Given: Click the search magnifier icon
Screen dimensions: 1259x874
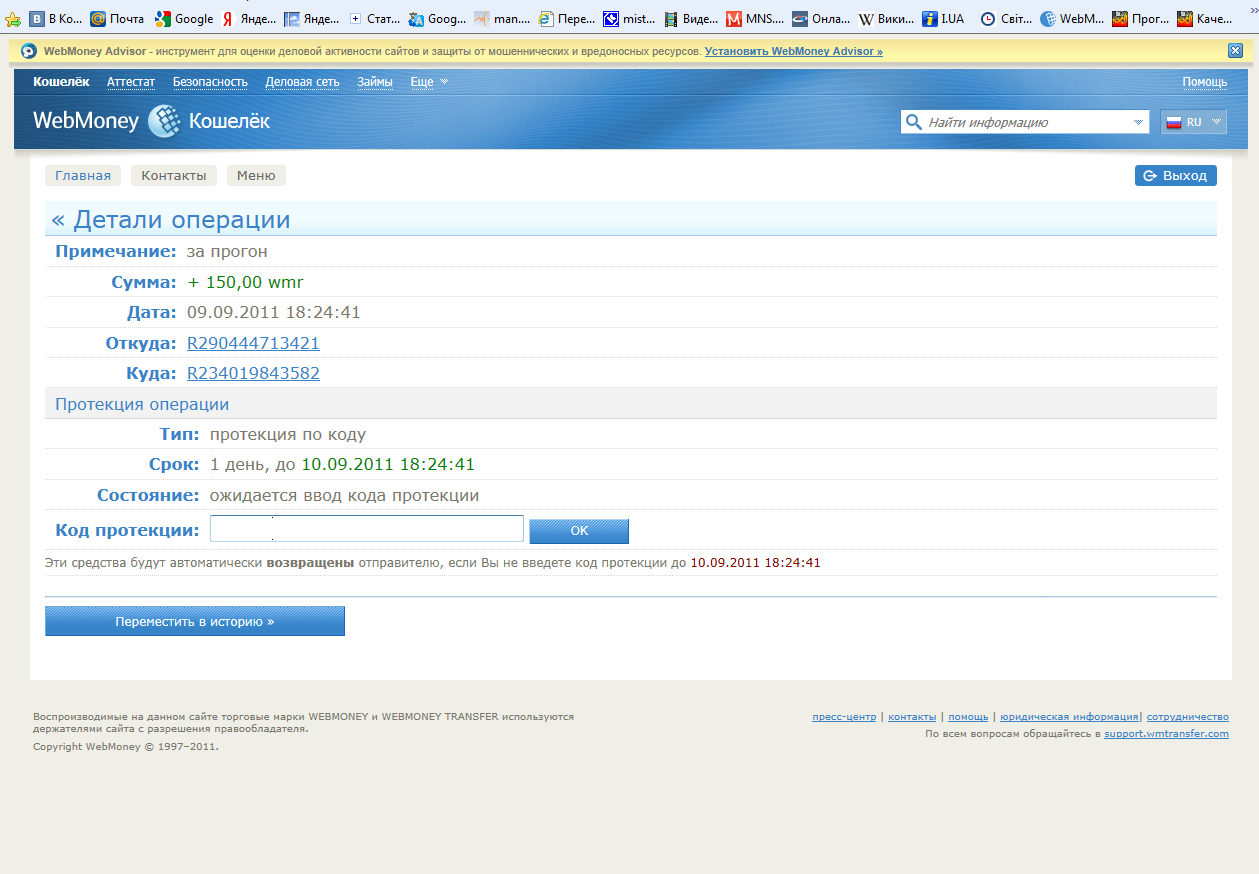Looking at the screenshot, I should pyautogui.click(x=913, y=122).
